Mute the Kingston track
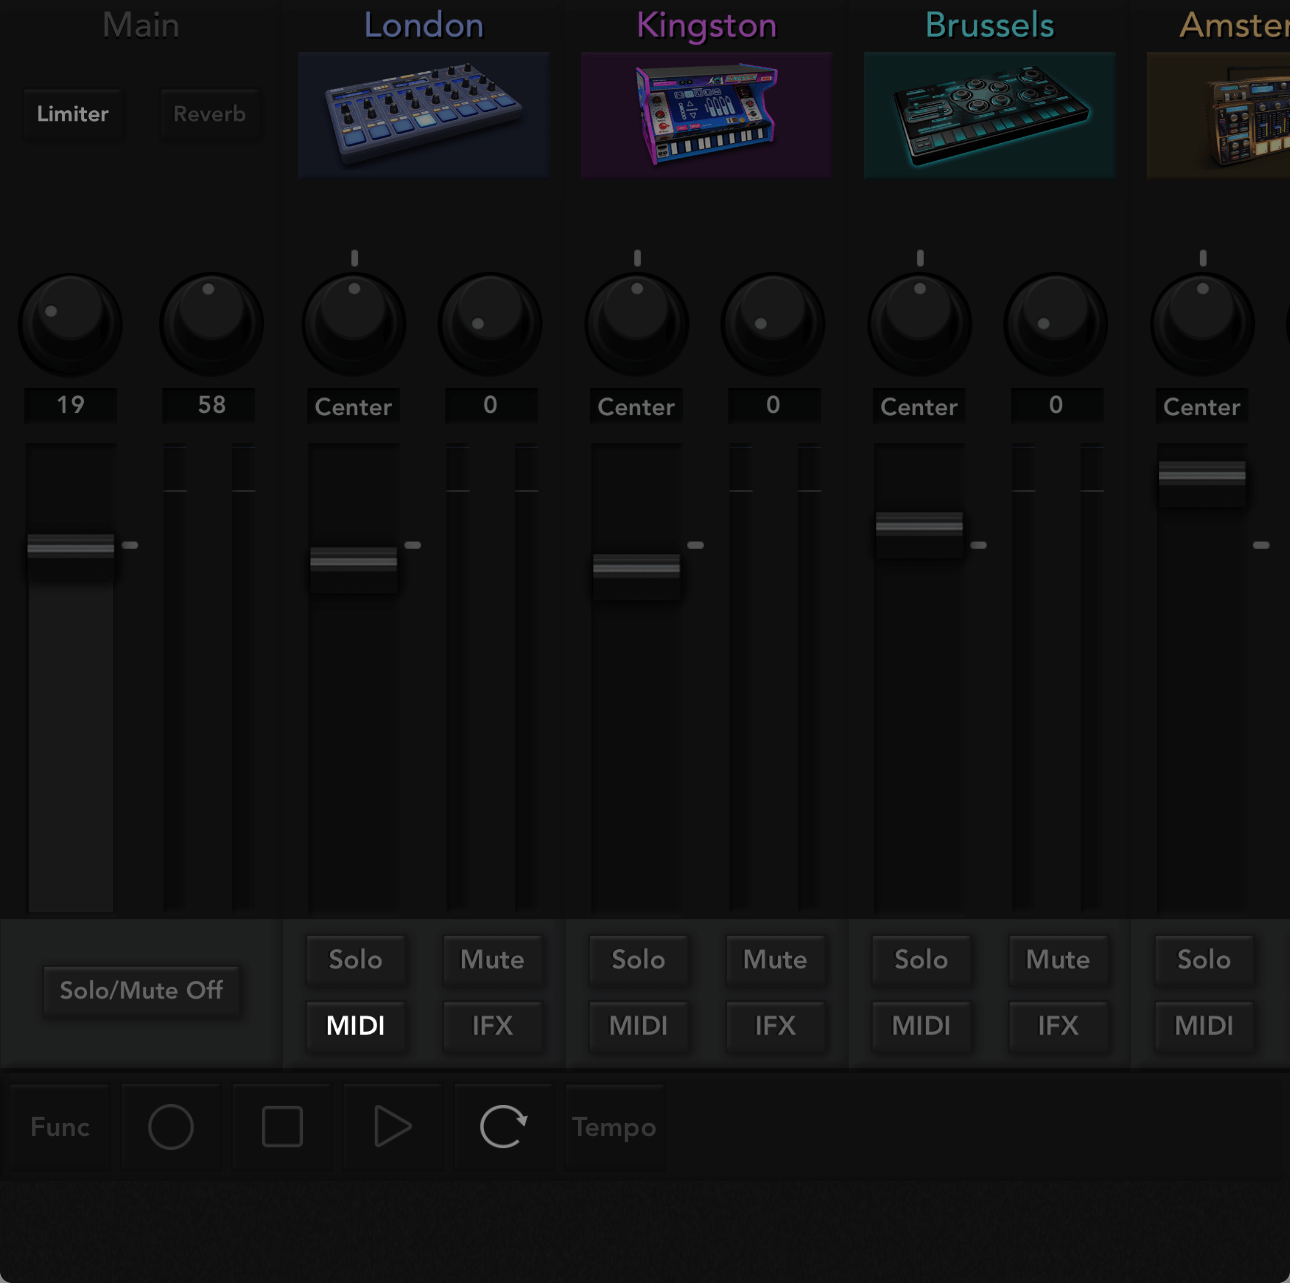Image resolution: width=1290 pixels, height=1283 pixels. tap(775, 960)
